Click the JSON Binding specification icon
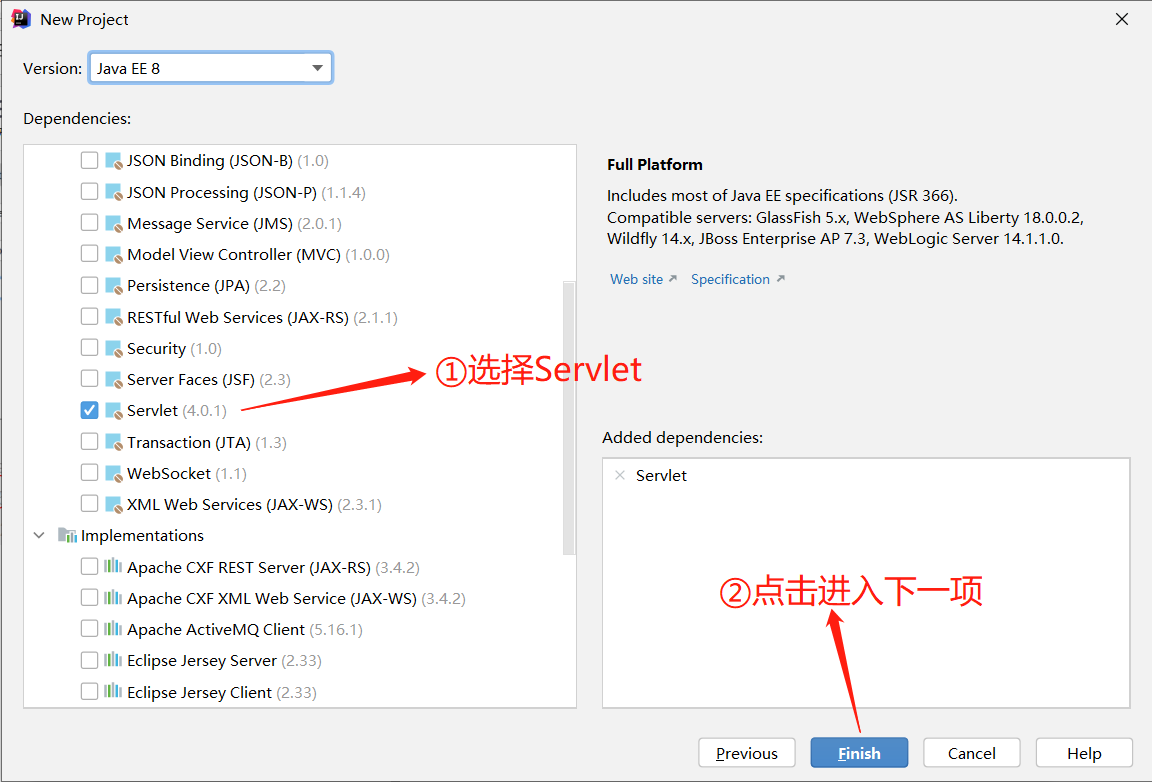This screenshot has width=1152, height=782. pos(113,161)
